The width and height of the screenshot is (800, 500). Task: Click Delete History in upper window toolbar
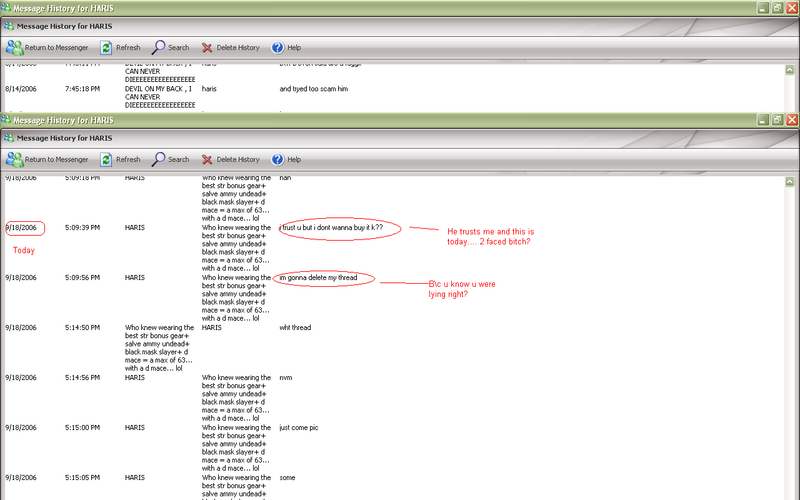pyautogui.click(x=207, y=47)
